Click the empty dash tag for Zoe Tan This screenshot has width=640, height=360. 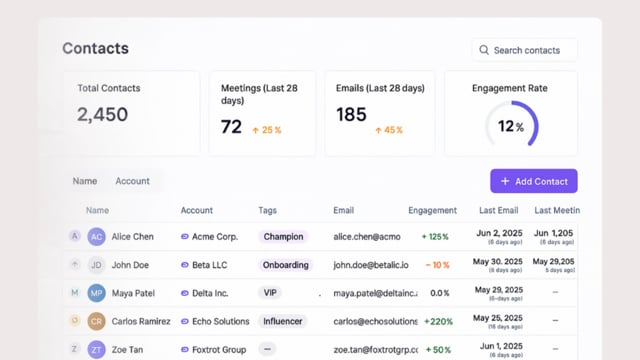[267, 349]
